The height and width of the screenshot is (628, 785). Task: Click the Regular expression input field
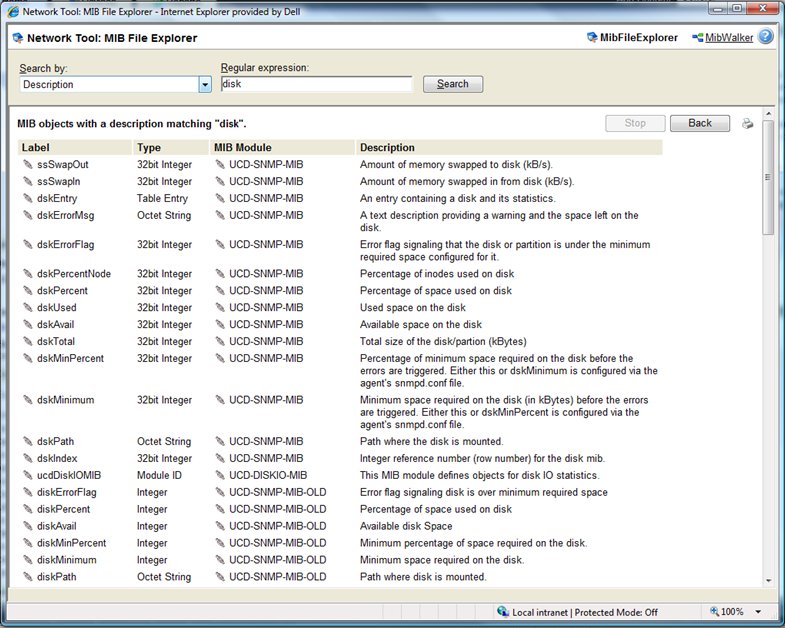click(316, 85)
